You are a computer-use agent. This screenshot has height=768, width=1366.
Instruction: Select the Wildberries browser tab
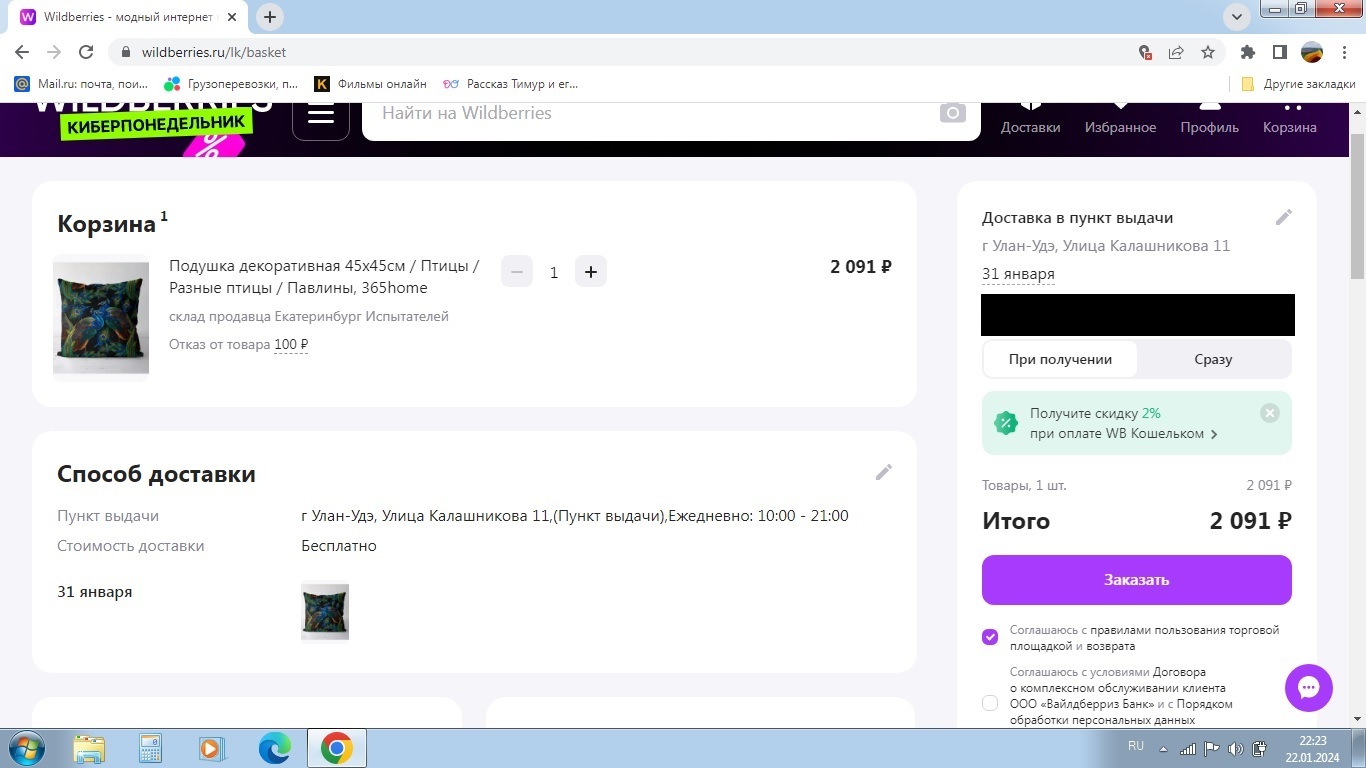128,17
